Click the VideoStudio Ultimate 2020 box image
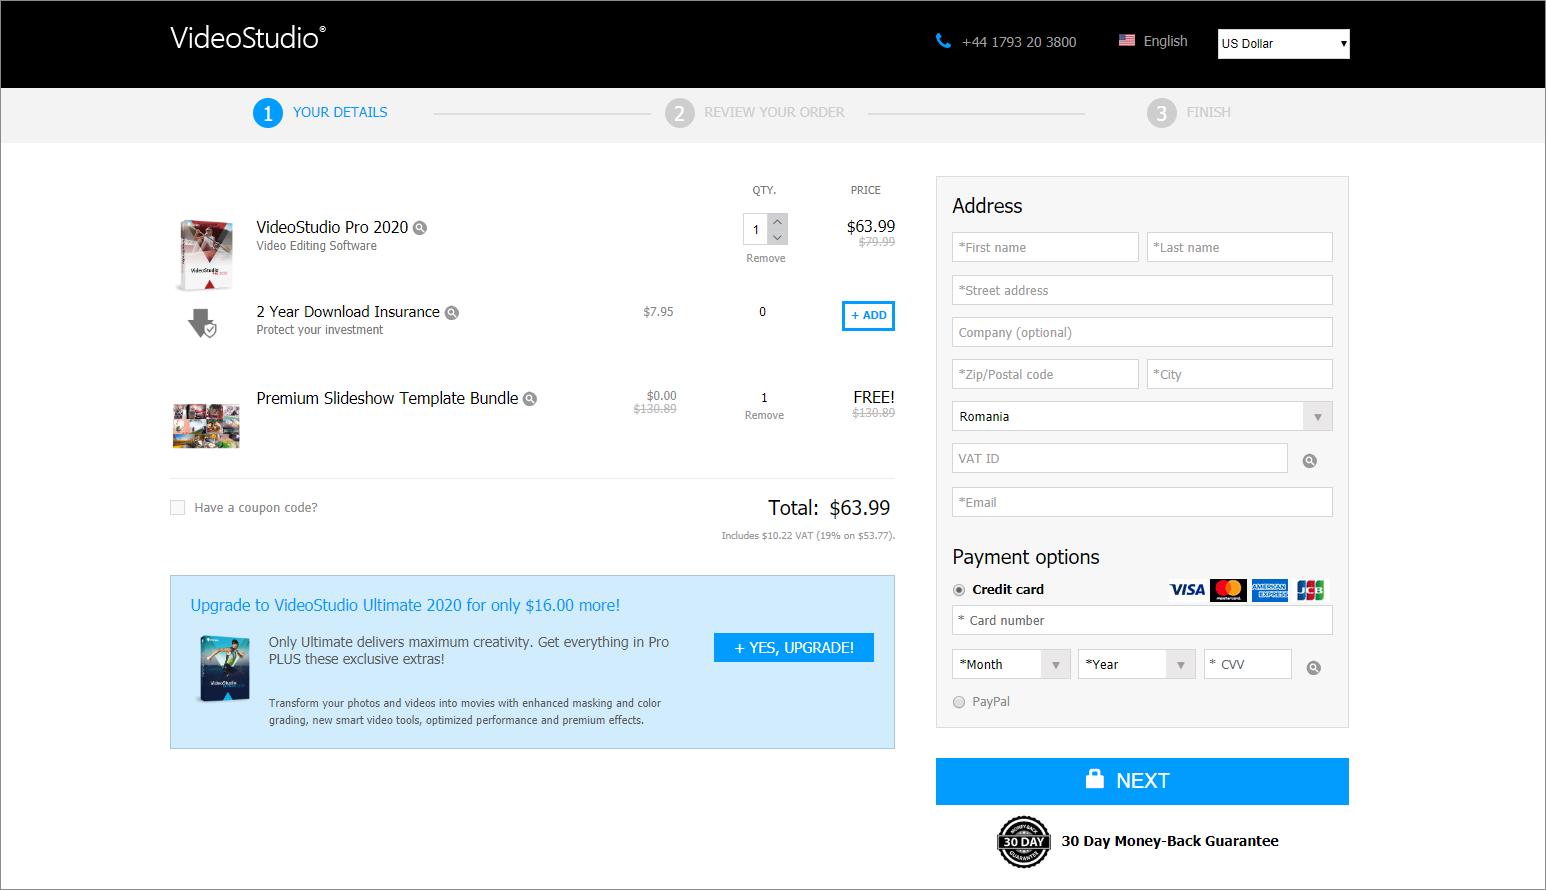Viewport: 1546px width, 890px height. pyautogui.click(x=225, y=668)
